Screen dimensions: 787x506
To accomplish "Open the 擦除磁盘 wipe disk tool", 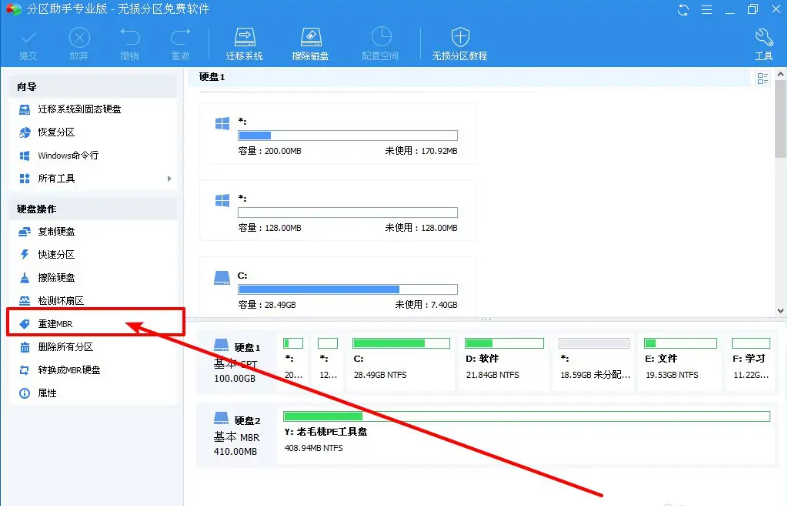I will pos(311,44).
